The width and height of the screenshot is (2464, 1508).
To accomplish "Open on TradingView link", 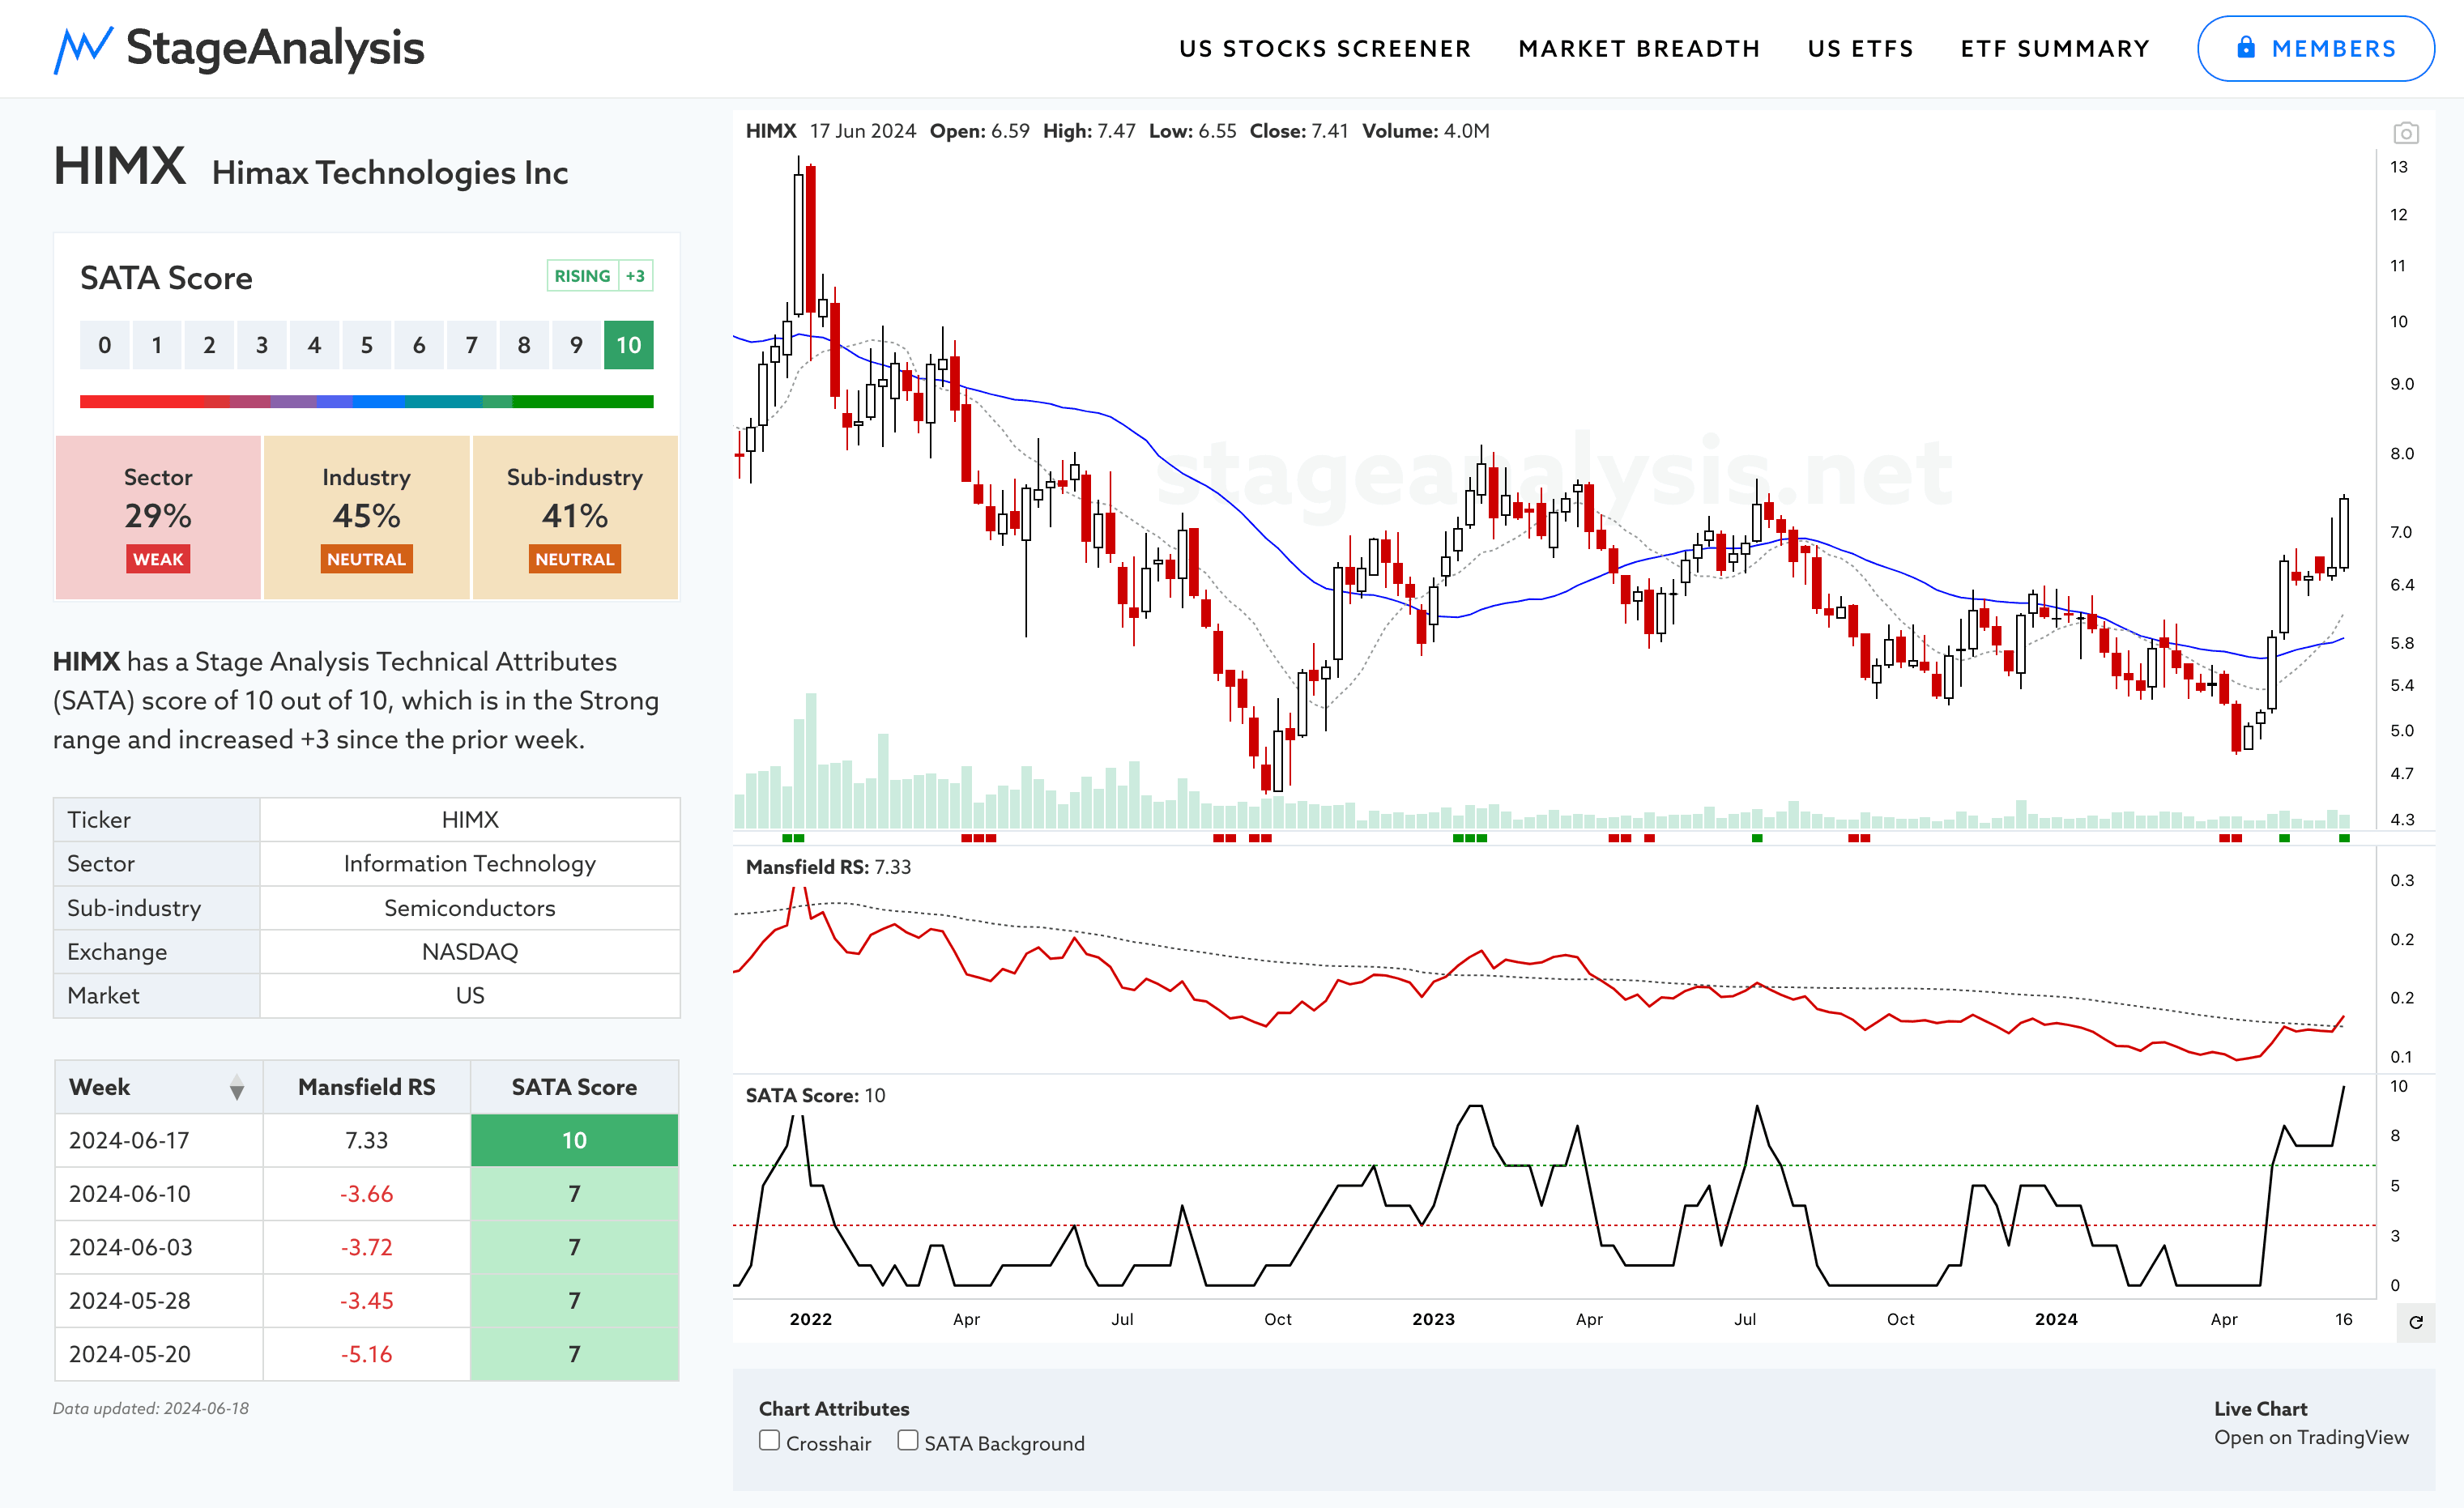I will 2311,1437.
